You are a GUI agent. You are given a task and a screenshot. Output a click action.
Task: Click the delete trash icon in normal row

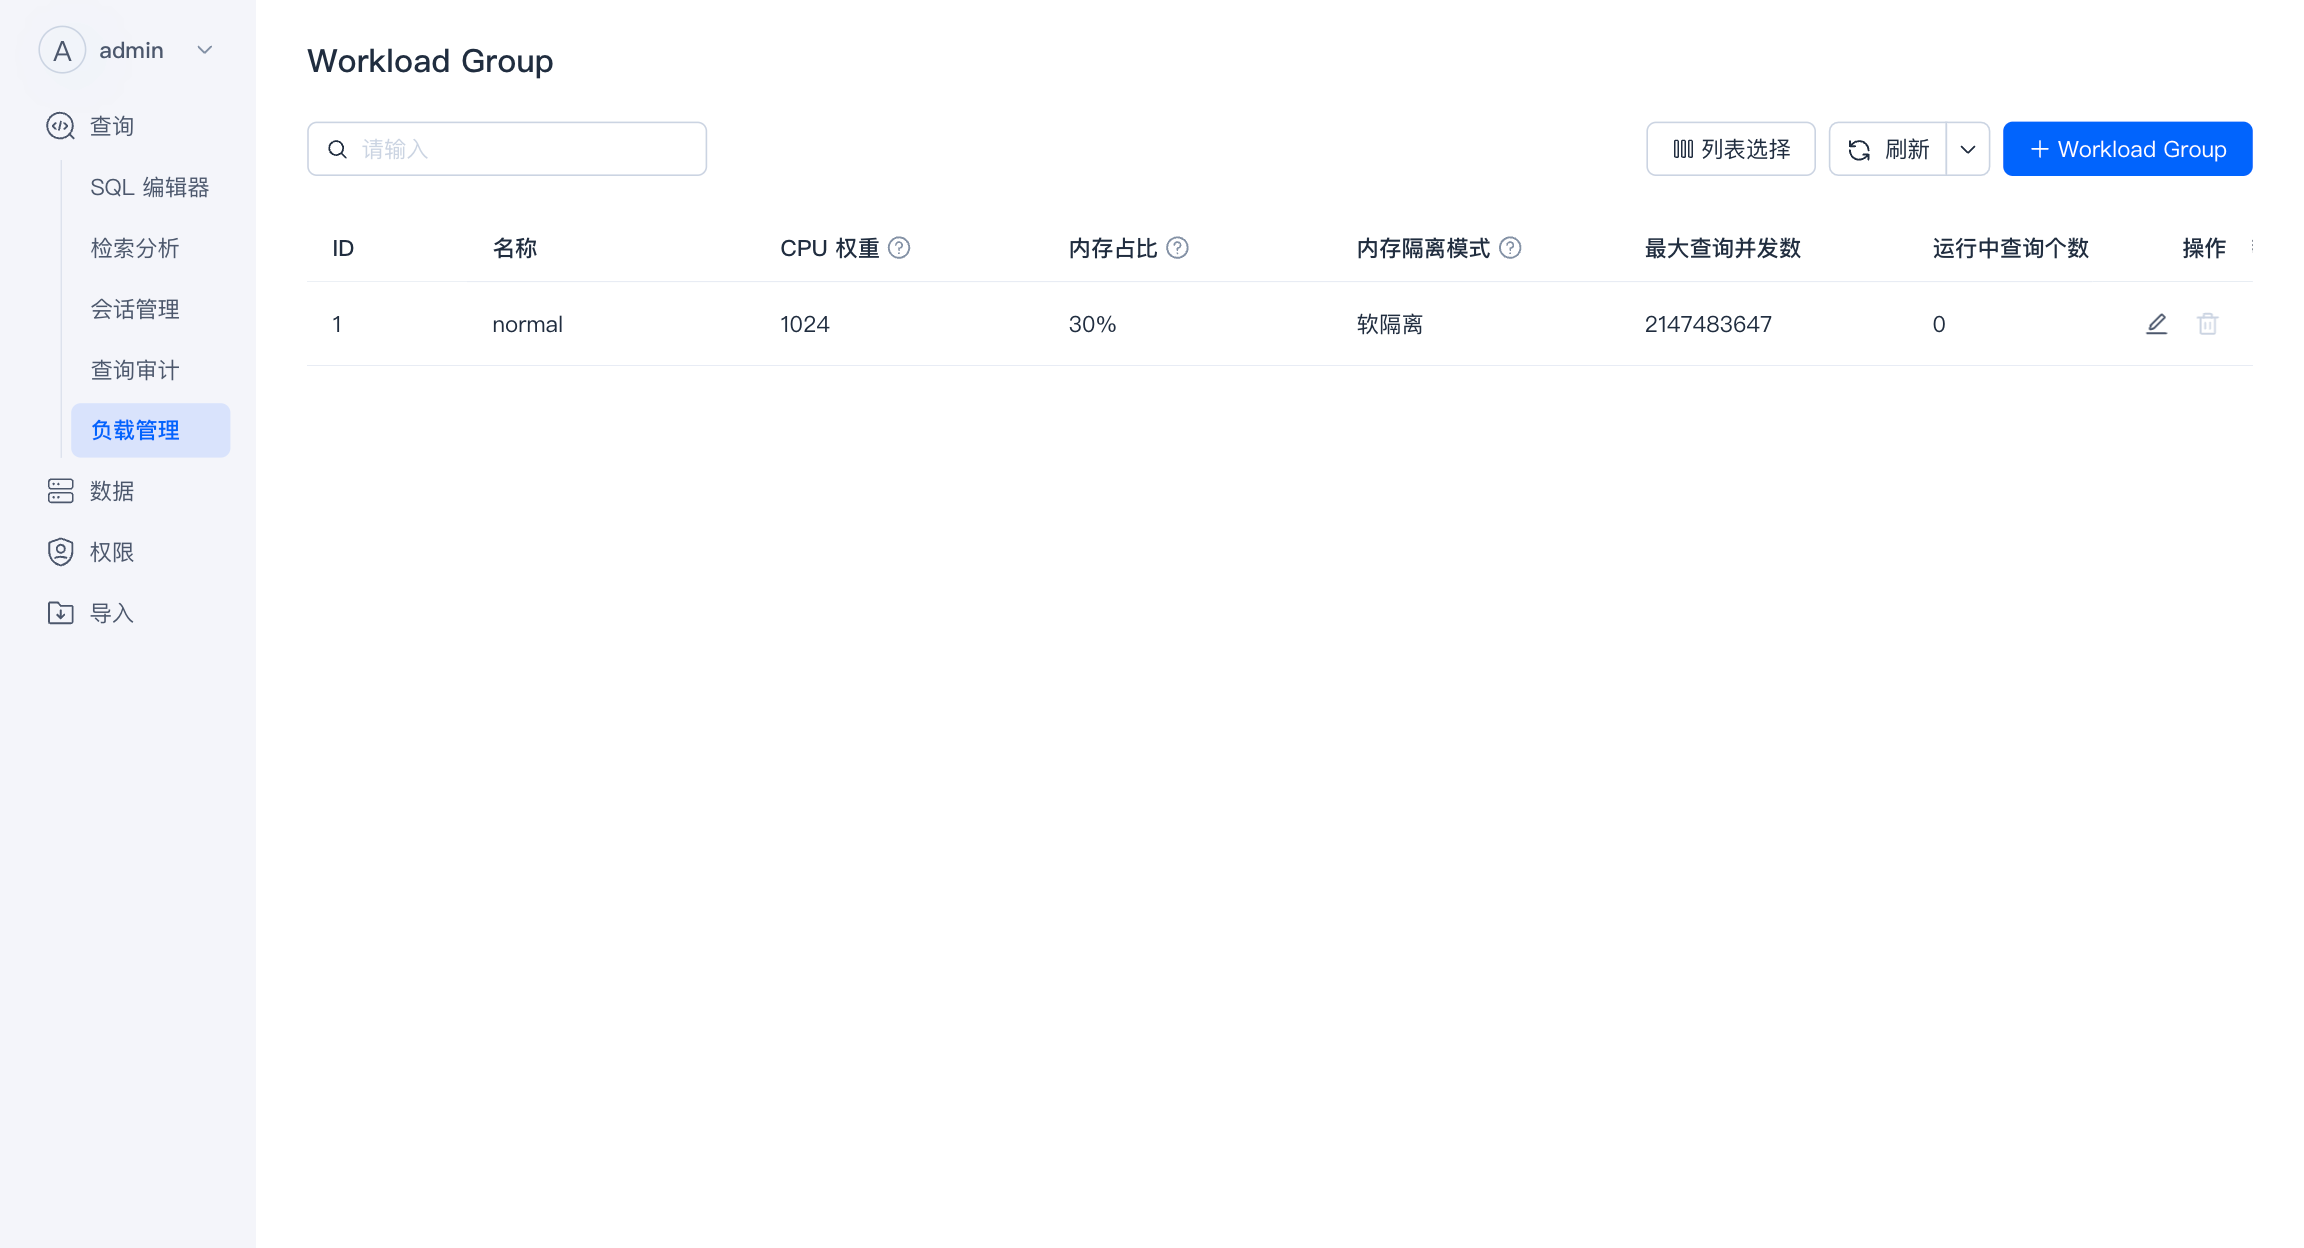click(x=2207, y=324)
